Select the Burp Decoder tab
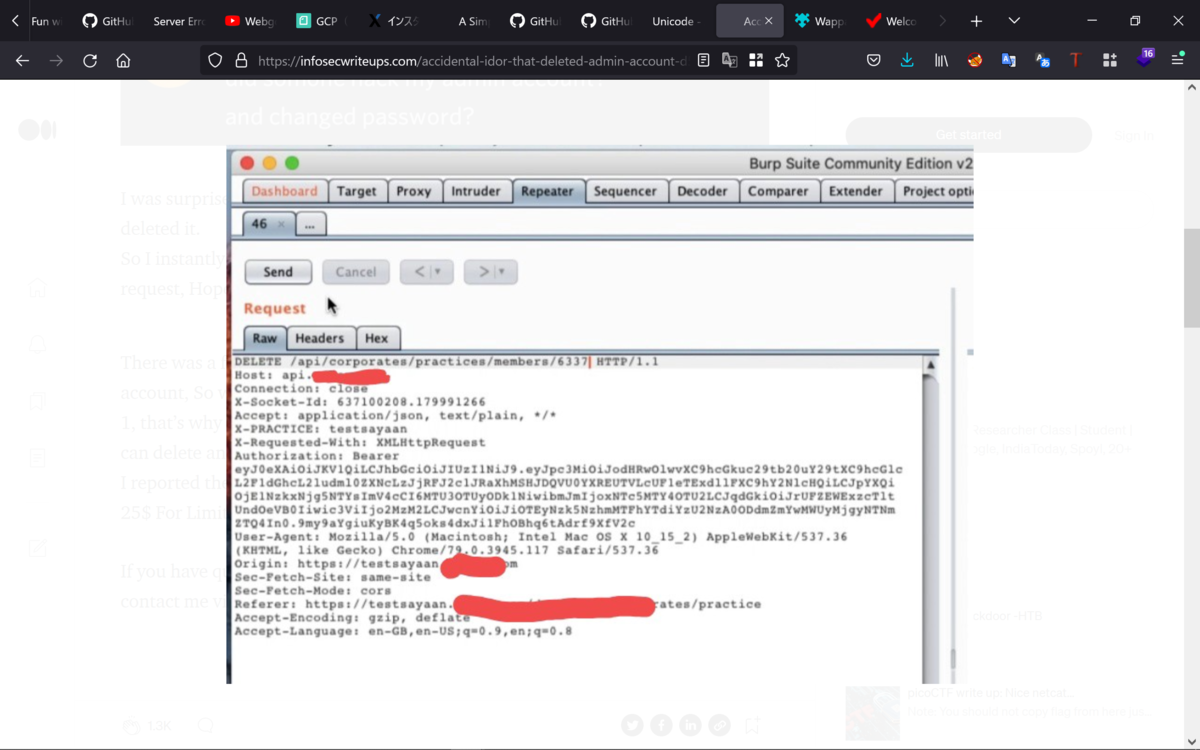Image resolution: width=1200 pixels, height=750 pixels. click(x=702, y=191)
